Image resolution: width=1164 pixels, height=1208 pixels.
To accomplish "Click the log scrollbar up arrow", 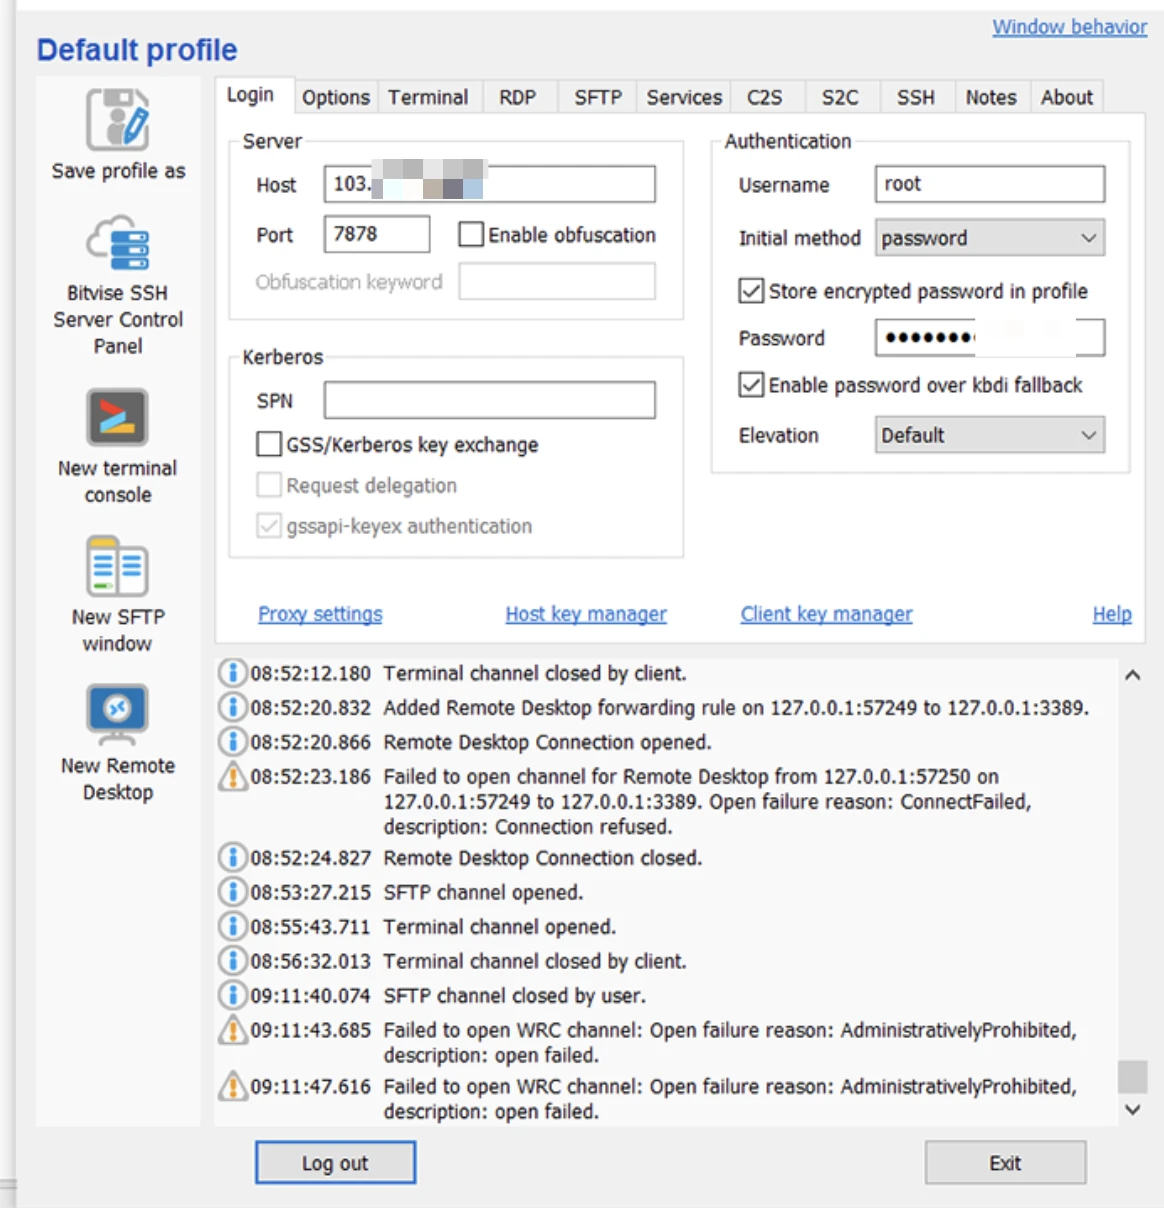I will click(x=1132, y=675).
